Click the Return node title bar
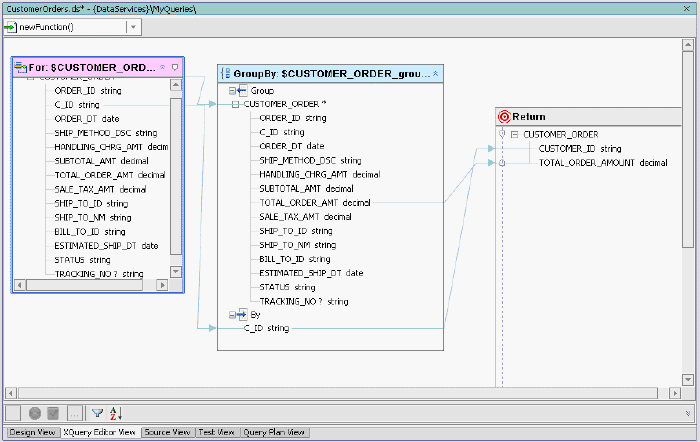This screenshot has width=700, height=442. 589,117
